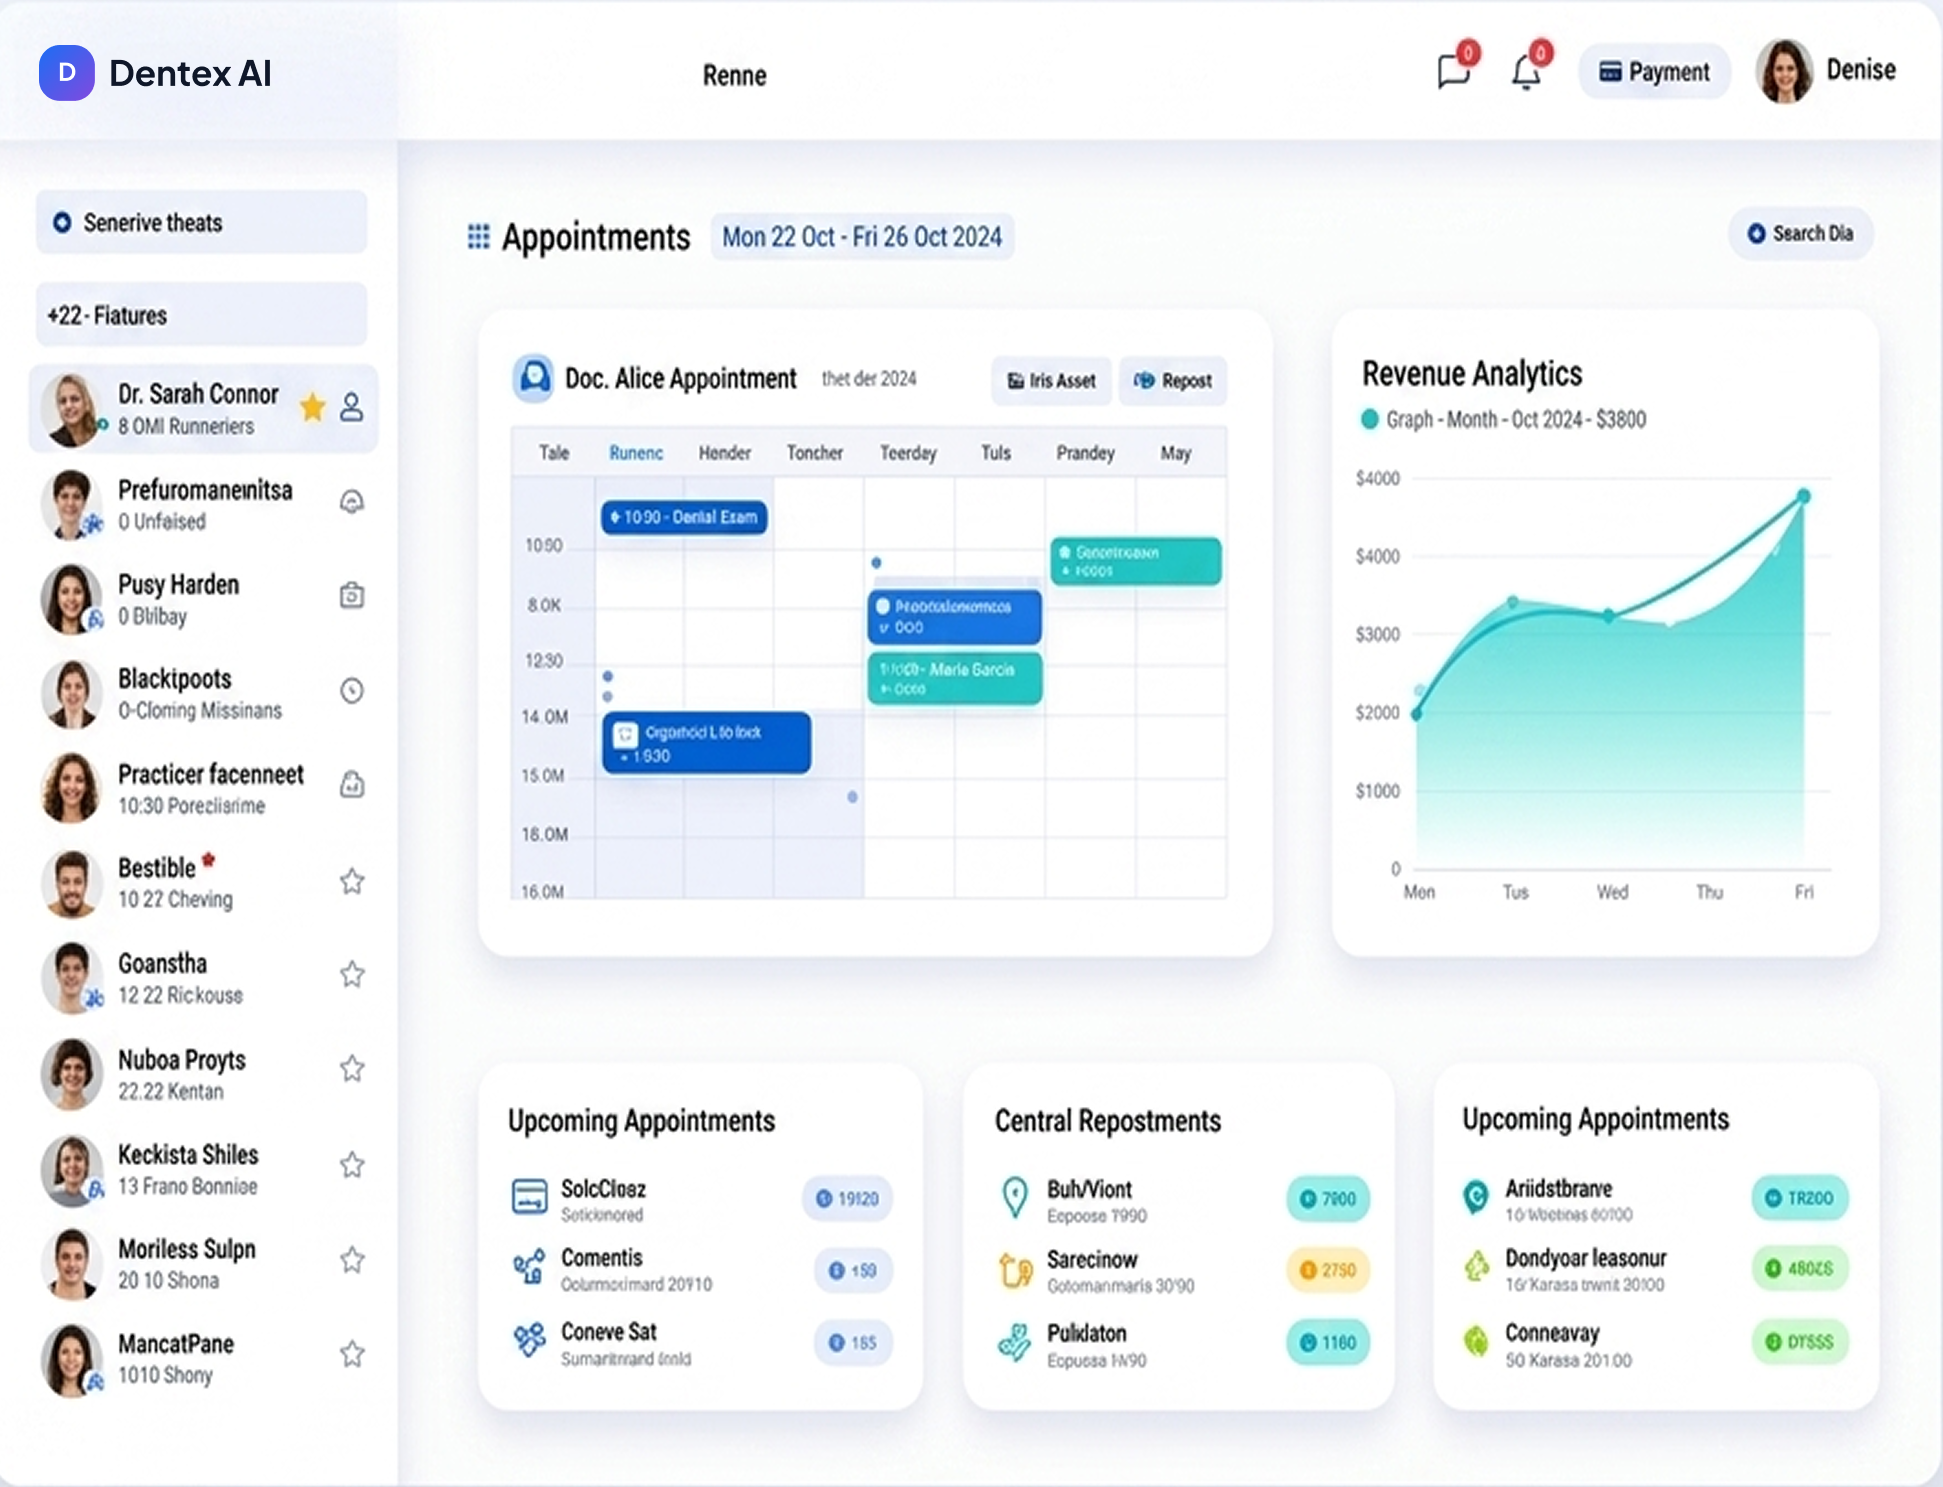Screen dimensions: 1943x1487
Task: Open the 10:90 - Denial Exam appointment
Action: (685, 517)
